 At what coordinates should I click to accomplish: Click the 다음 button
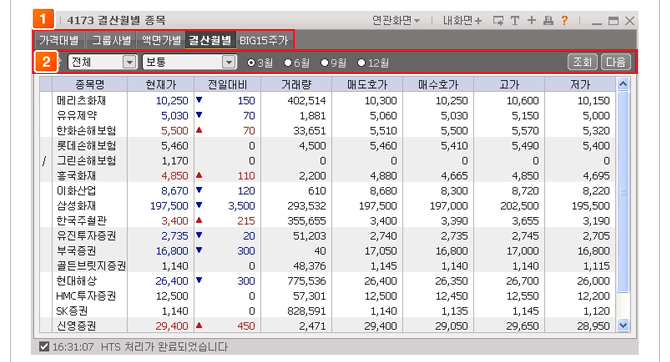click(616, 62)
